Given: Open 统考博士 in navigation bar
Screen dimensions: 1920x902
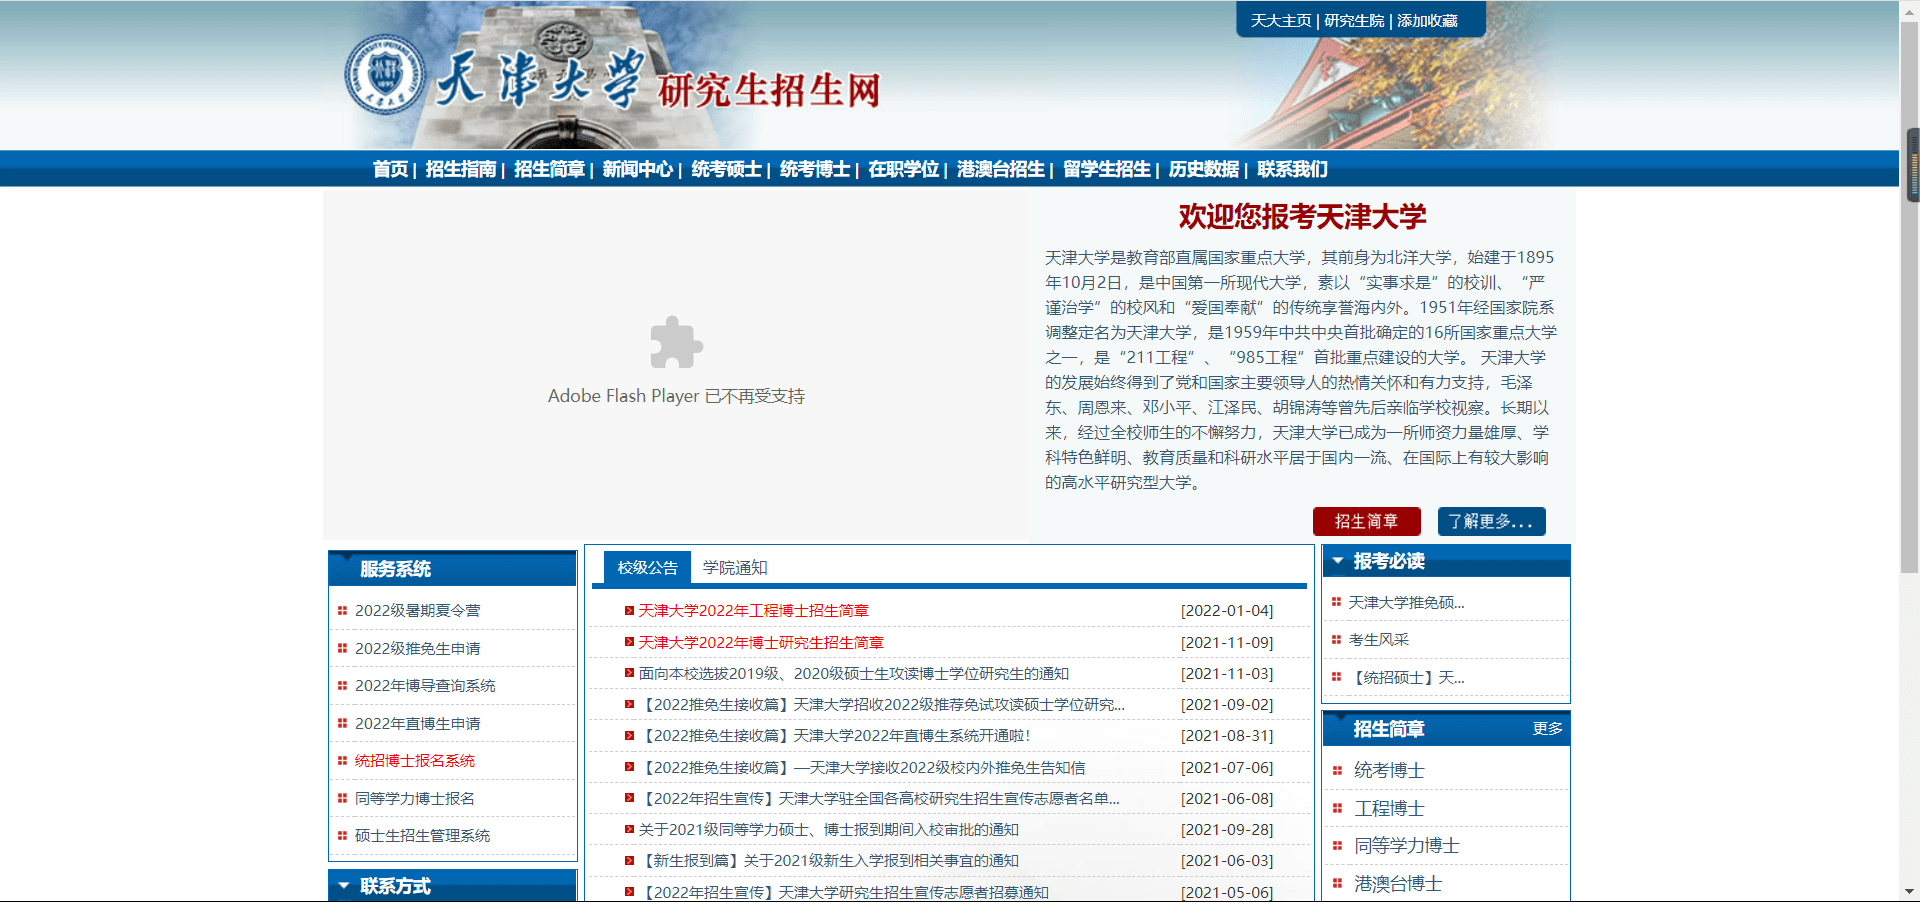Looking at the screenshot, I should click(x=815, y=169).
